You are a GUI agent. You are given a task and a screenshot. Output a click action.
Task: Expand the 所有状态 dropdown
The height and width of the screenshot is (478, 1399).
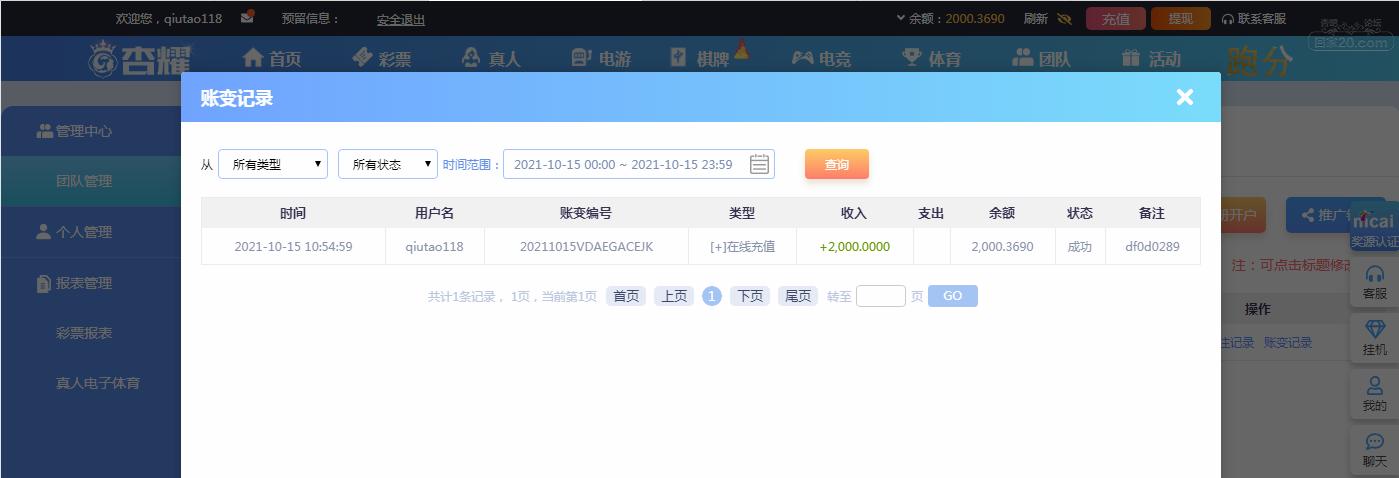pos(388,165)
